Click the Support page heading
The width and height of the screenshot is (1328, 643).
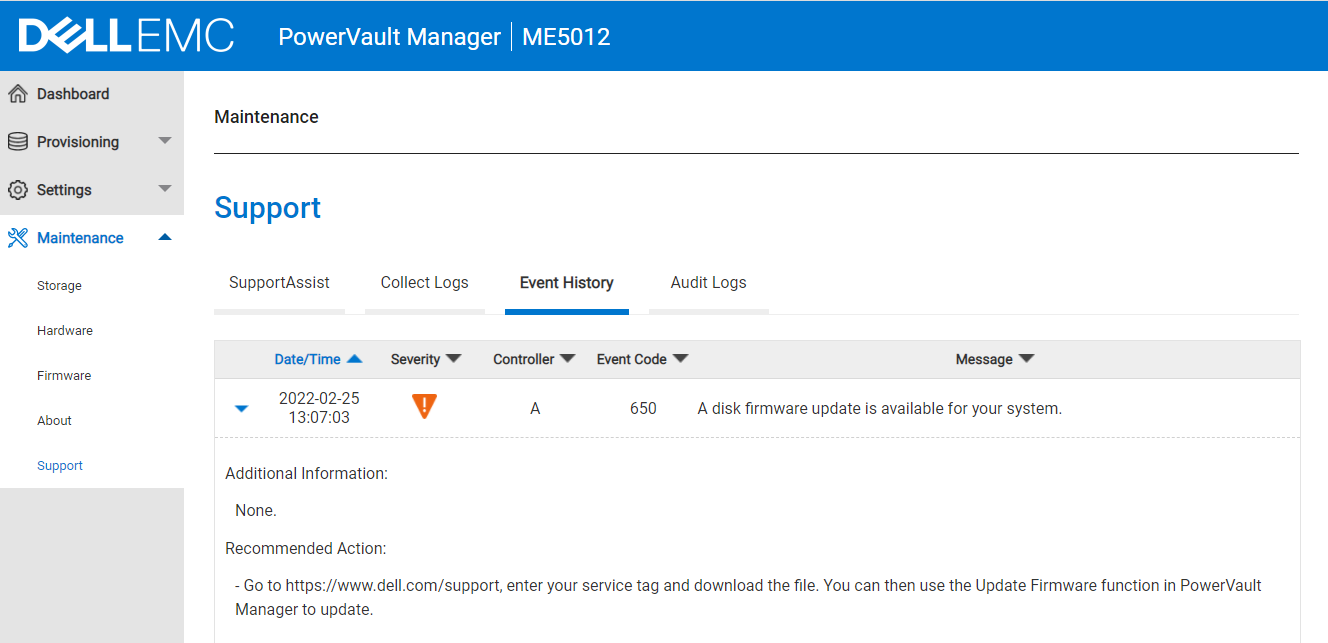click(267, 208)
